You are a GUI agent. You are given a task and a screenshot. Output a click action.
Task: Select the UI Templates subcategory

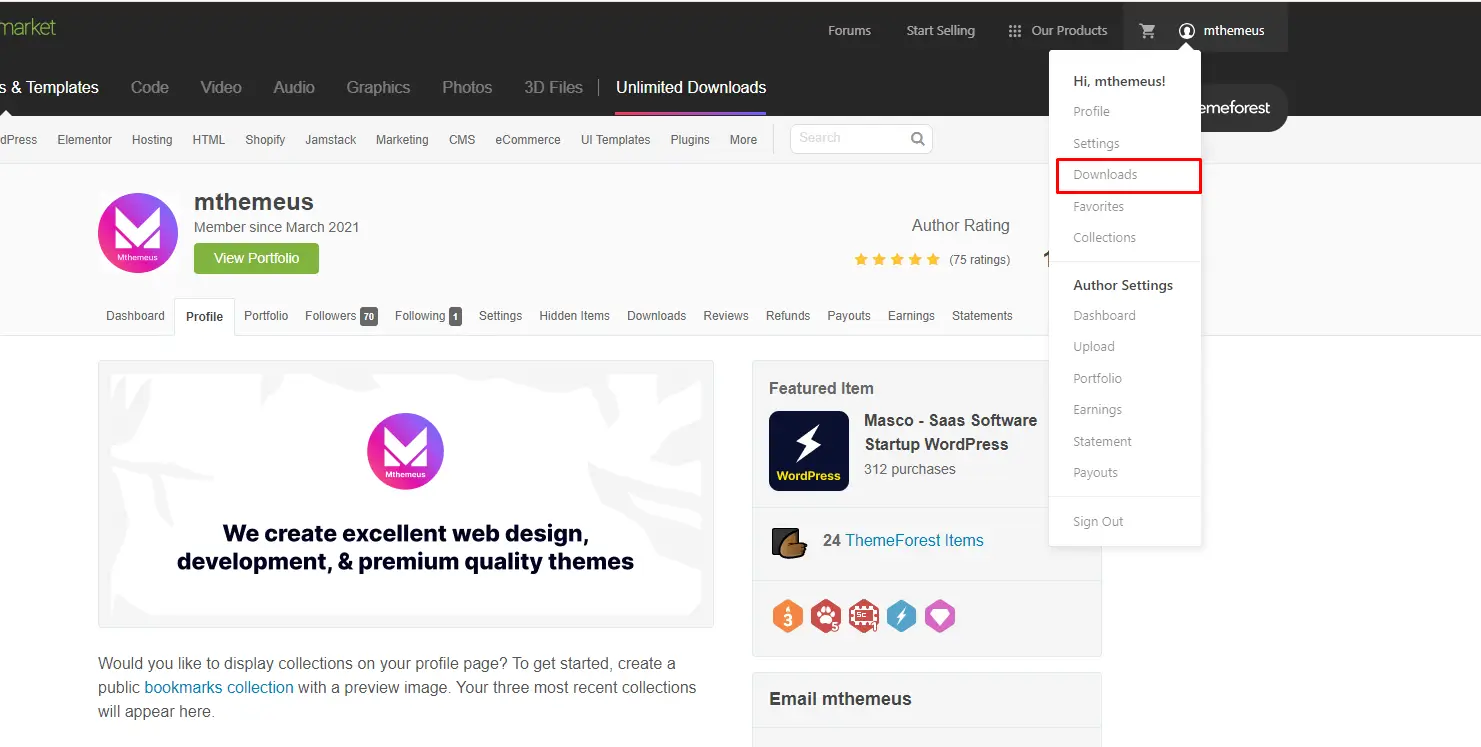tap(616, 140)
